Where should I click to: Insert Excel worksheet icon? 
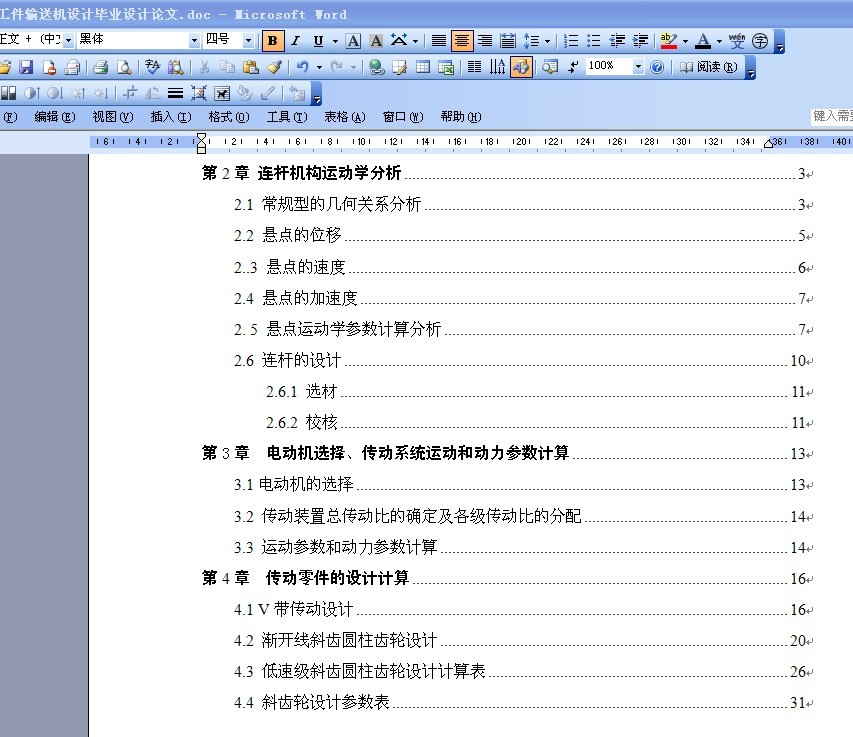click(446, 67)
